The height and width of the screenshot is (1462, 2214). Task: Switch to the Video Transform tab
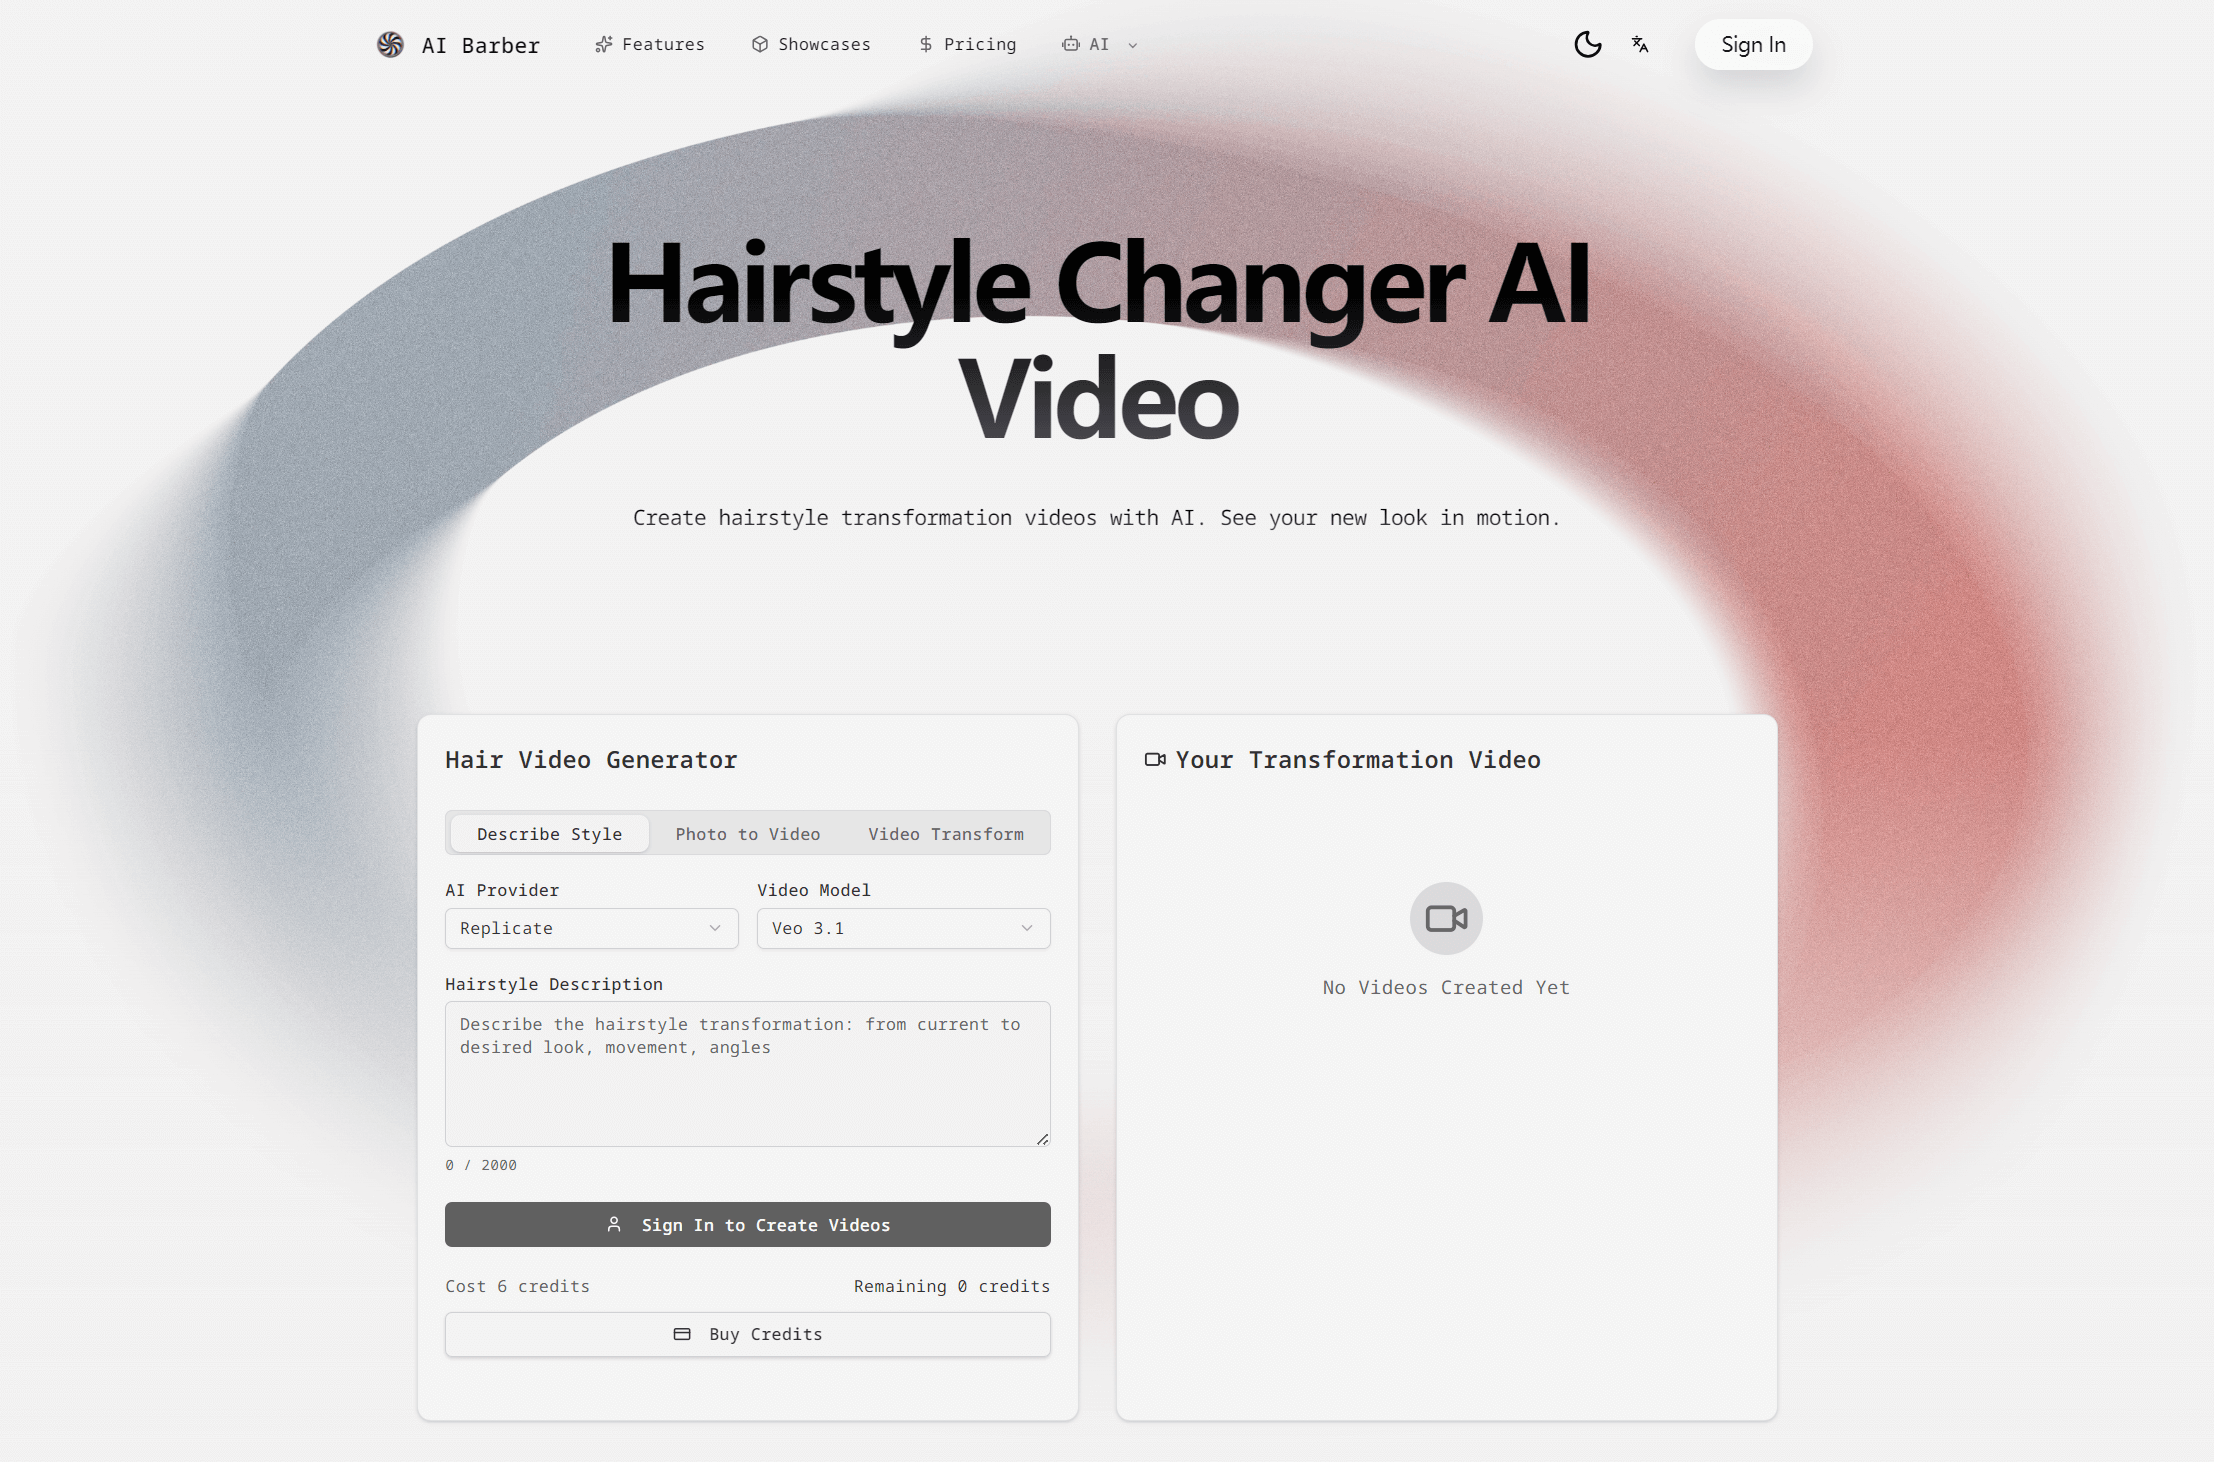946,833
